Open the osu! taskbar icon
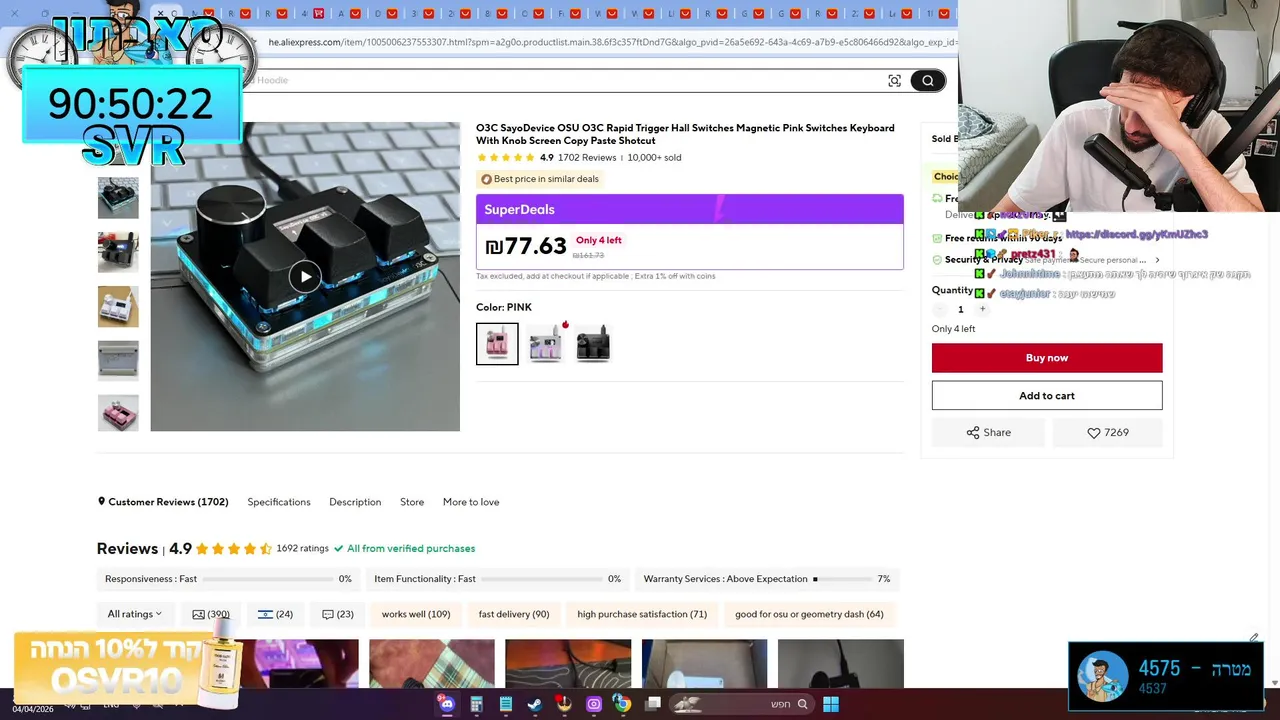The image size is (1280, 720). [x=564, y=704]
